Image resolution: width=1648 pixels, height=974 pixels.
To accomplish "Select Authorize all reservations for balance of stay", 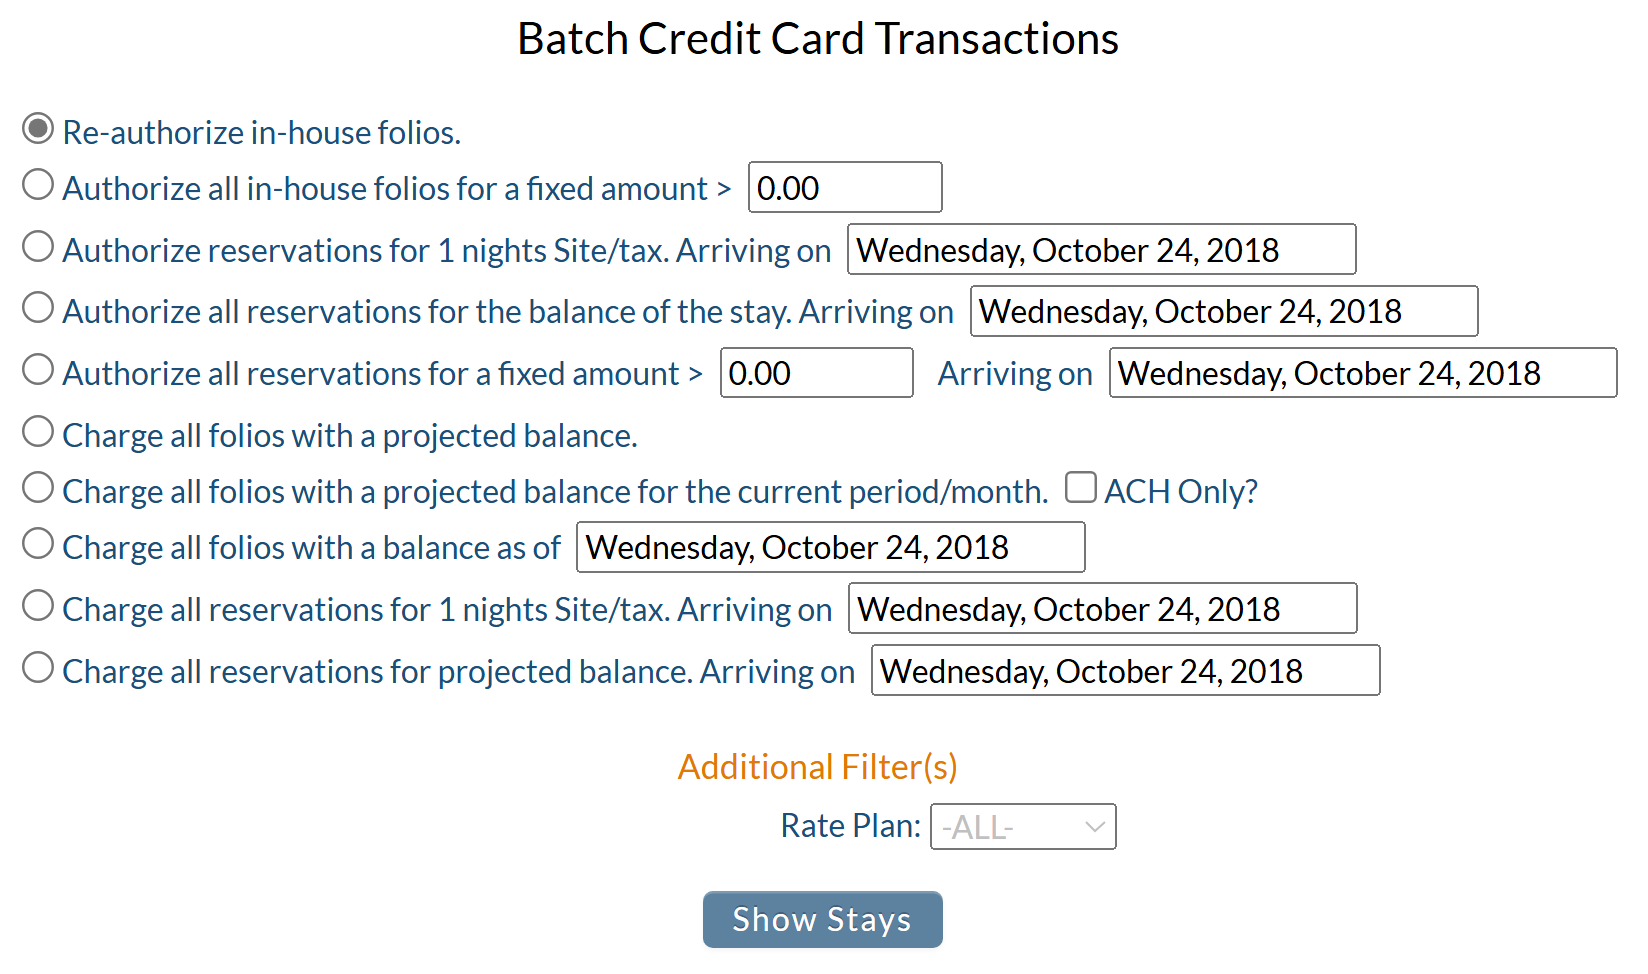I will (38, 307).
